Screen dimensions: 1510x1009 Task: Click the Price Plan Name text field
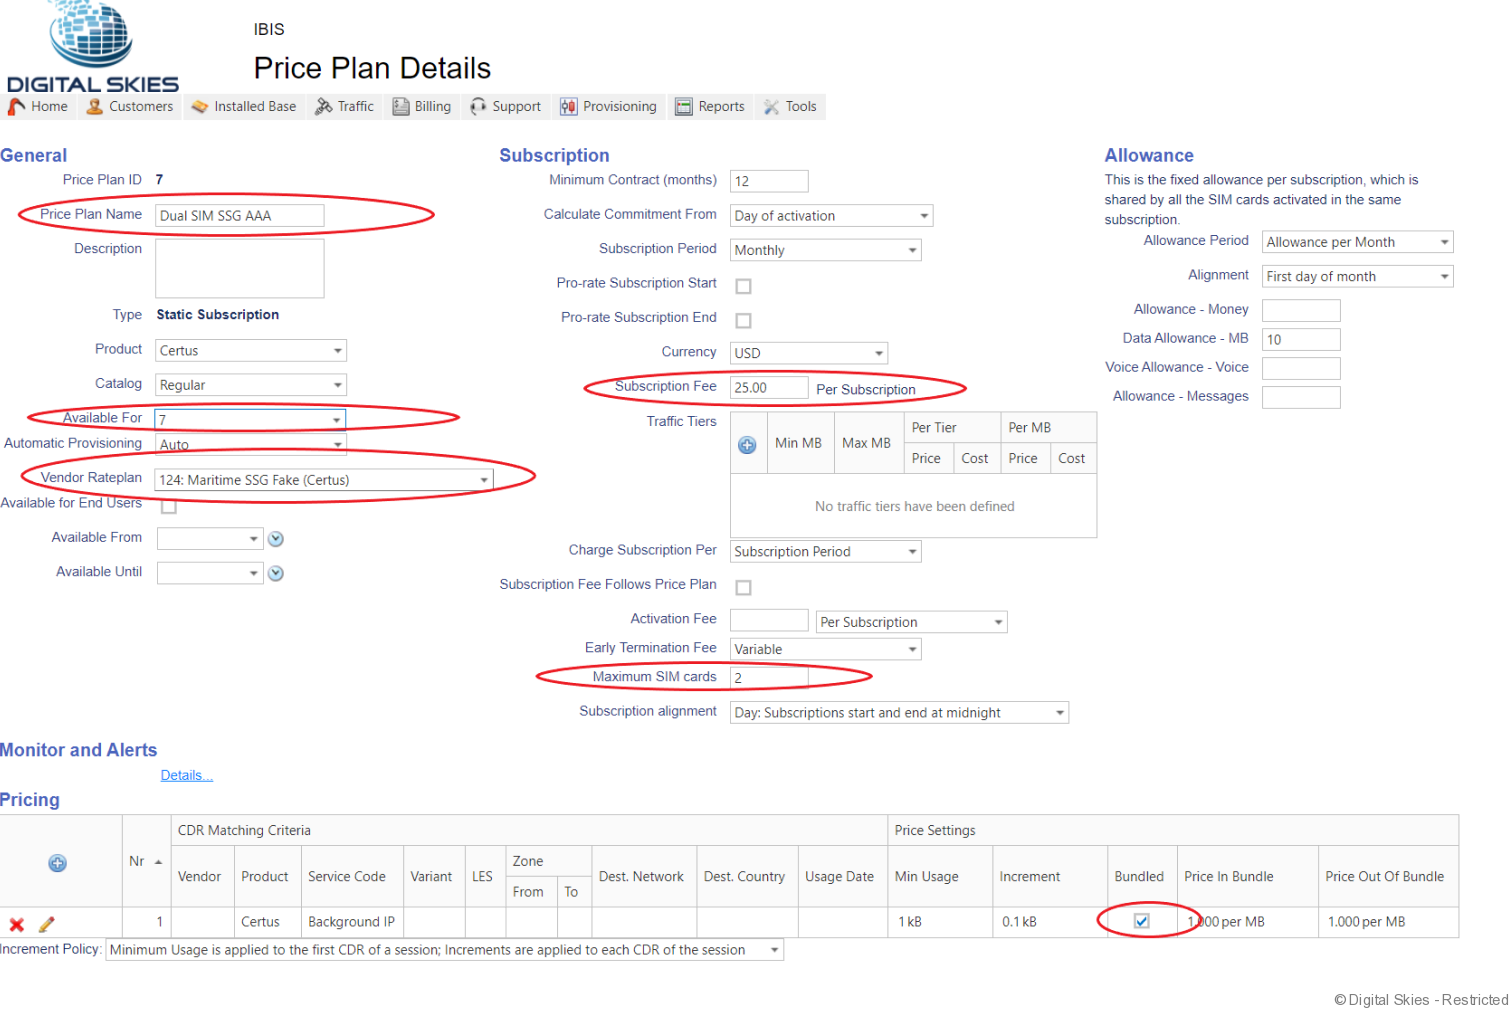(239, 215)
